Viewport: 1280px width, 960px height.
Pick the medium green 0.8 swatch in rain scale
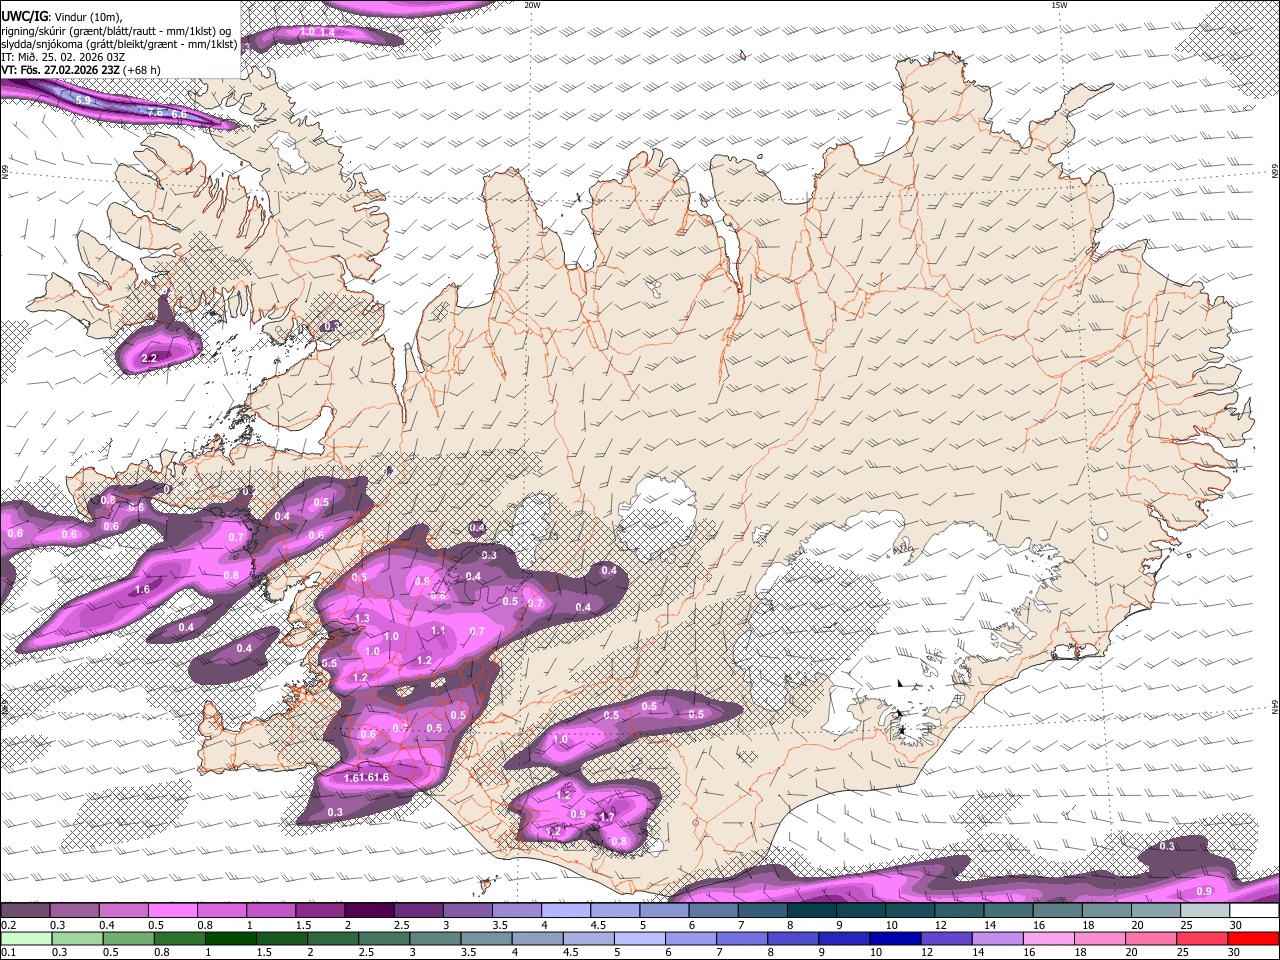pyautogui.click(x=179, y=938)
